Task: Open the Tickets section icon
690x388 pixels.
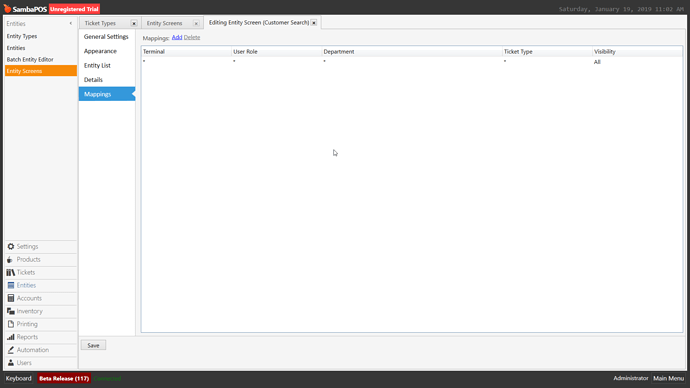Action: [x=11, y=272]
